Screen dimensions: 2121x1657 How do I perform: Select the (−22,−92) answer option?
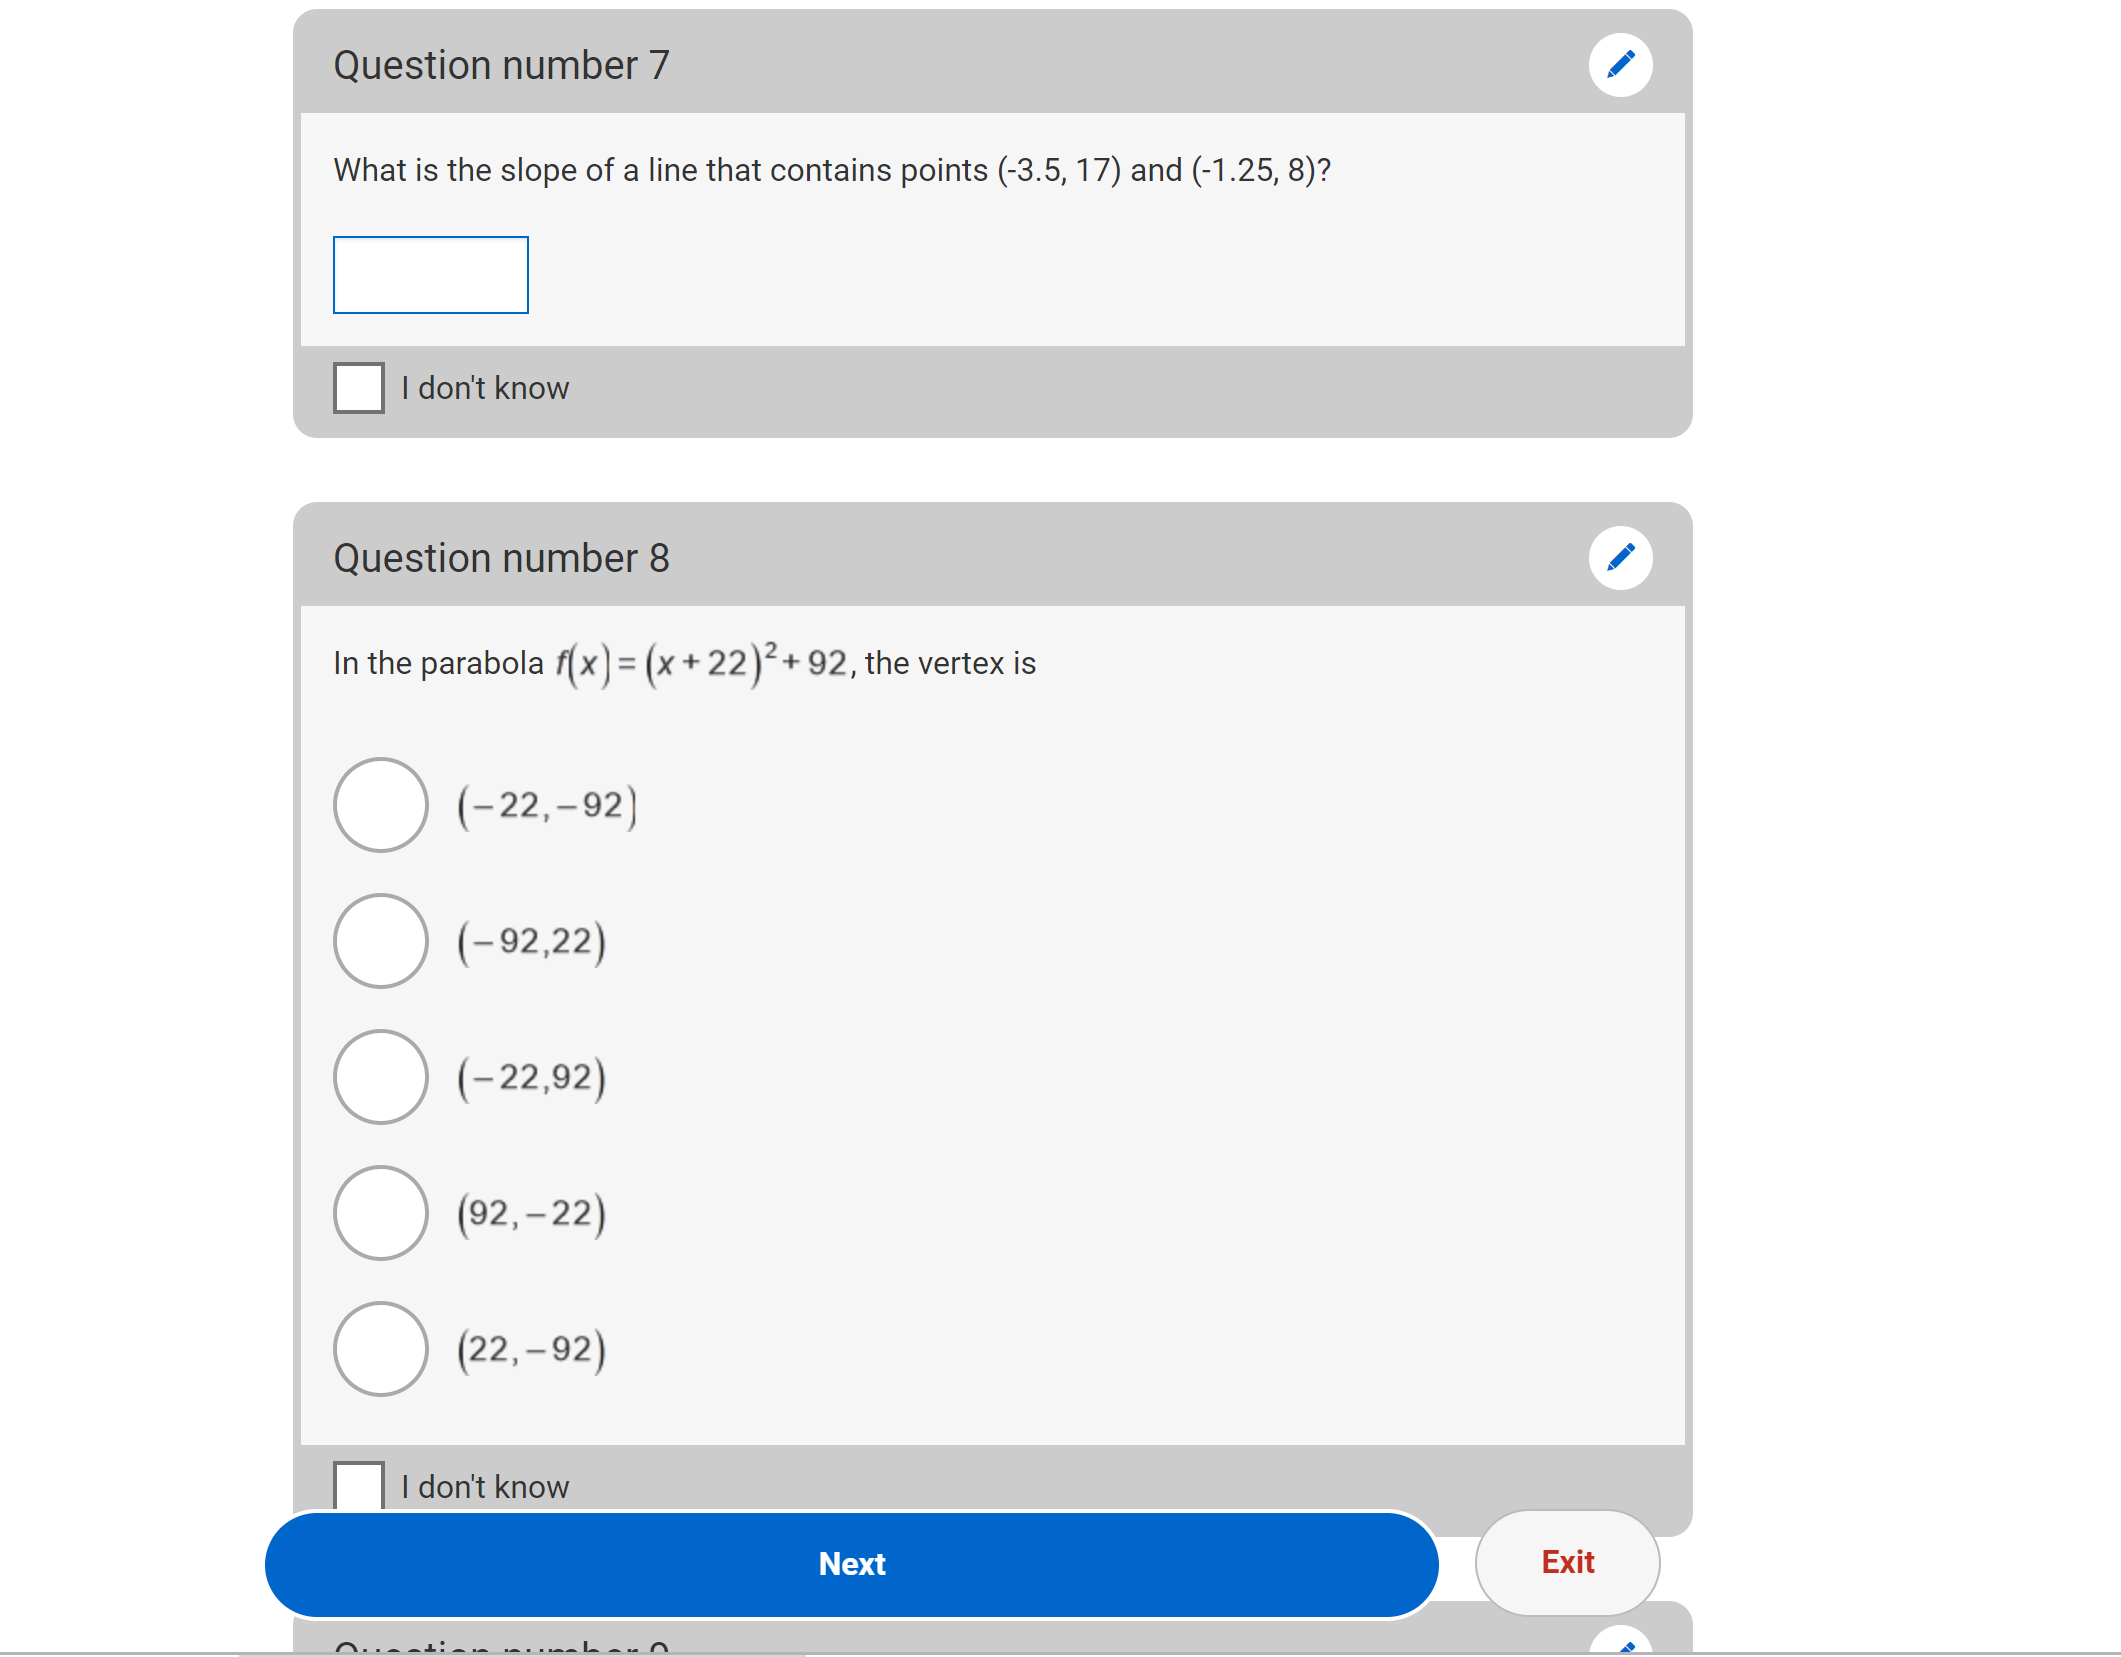(381, 805)
